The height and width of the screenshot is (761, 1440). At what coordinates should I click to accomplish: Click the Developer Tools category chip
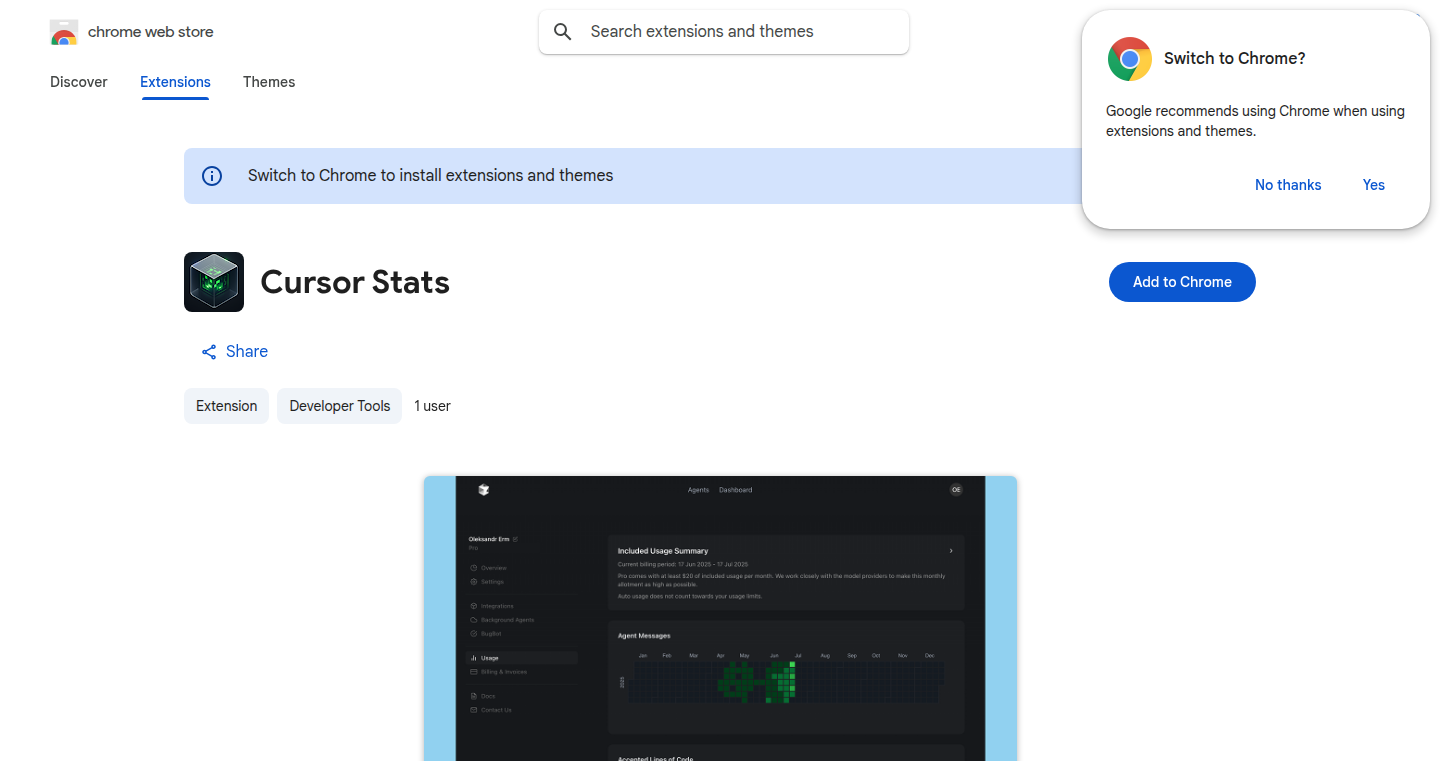339,406
